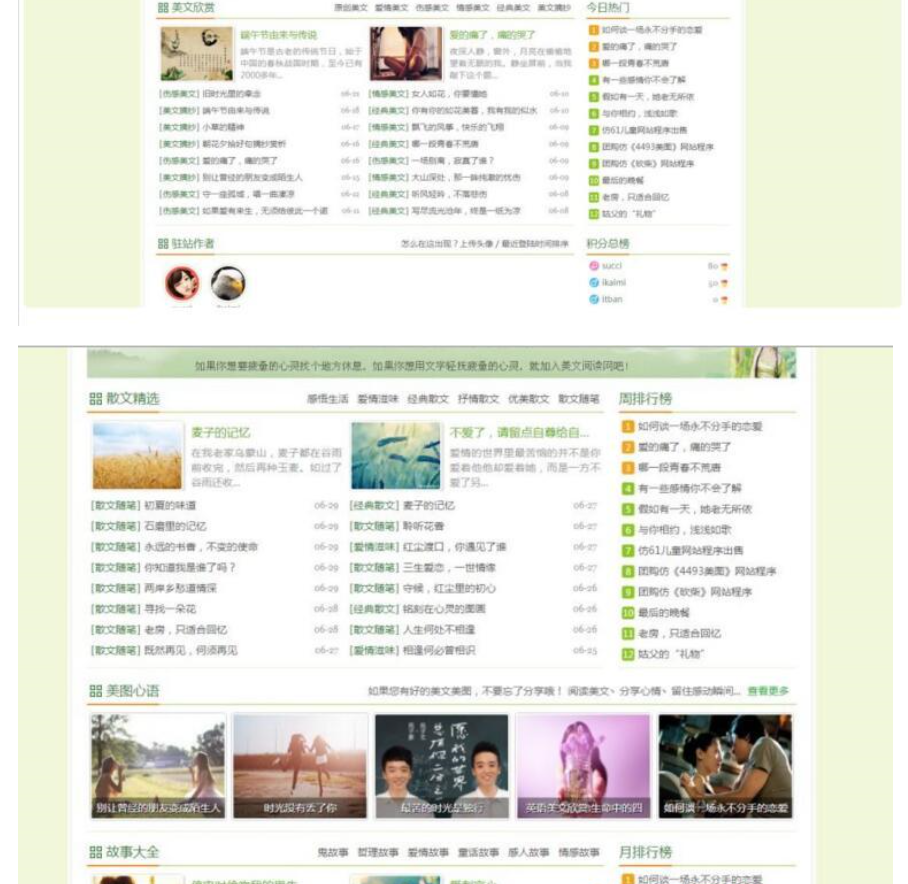Open 仿61儿童网站程序出售 in 周排行榜
This screenshot has width=908, height=884.
tap(690, 551)
